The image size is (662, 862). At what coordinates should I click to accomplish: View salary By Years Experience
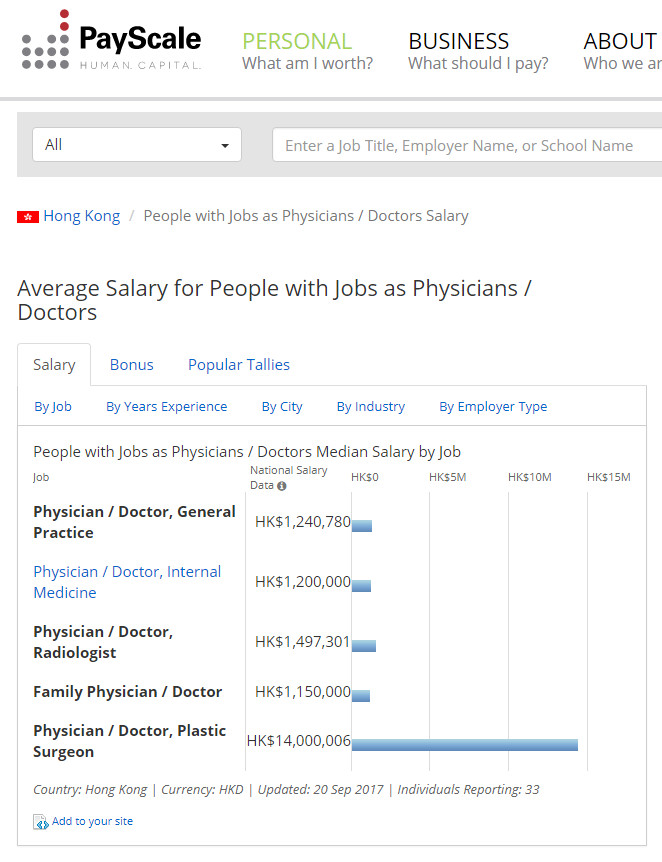167,407
